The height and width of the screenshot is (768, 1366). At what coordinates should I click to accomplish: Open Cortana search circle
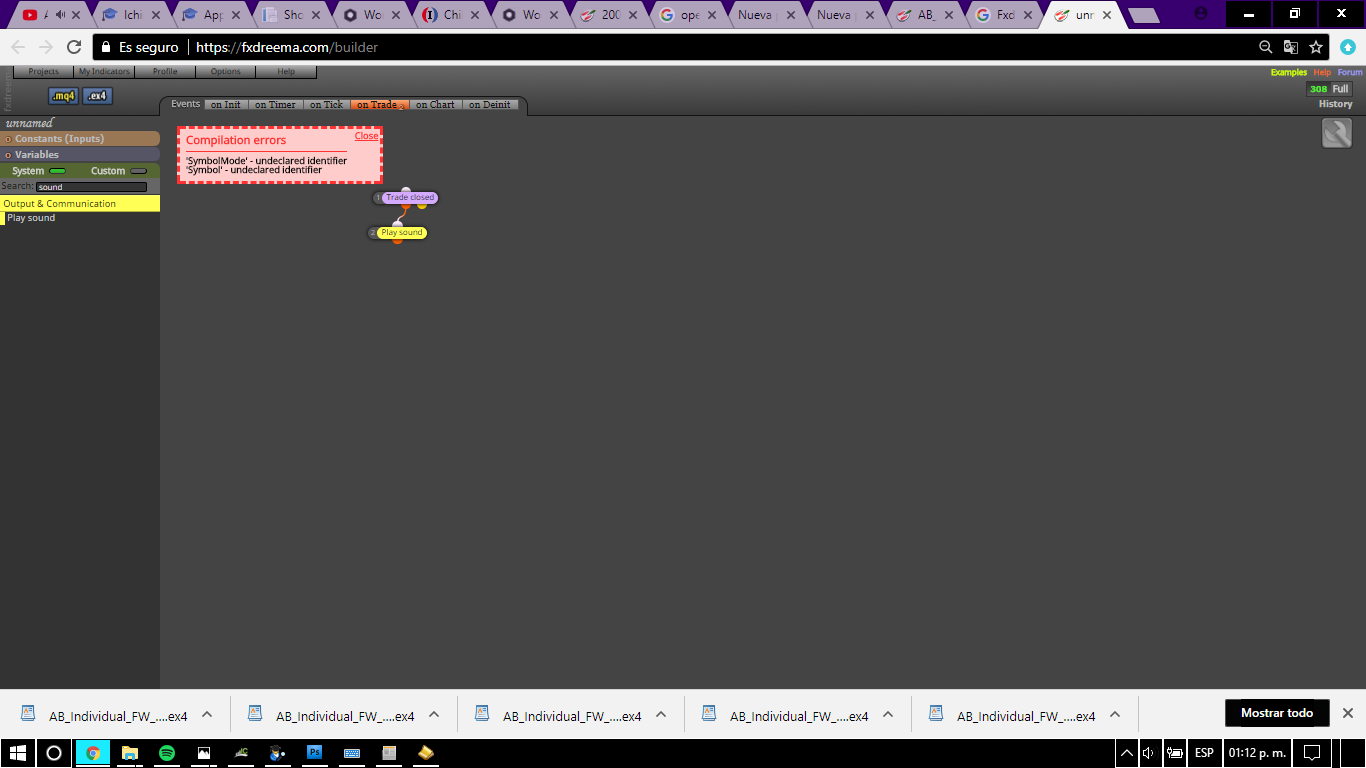coord(54,753)
